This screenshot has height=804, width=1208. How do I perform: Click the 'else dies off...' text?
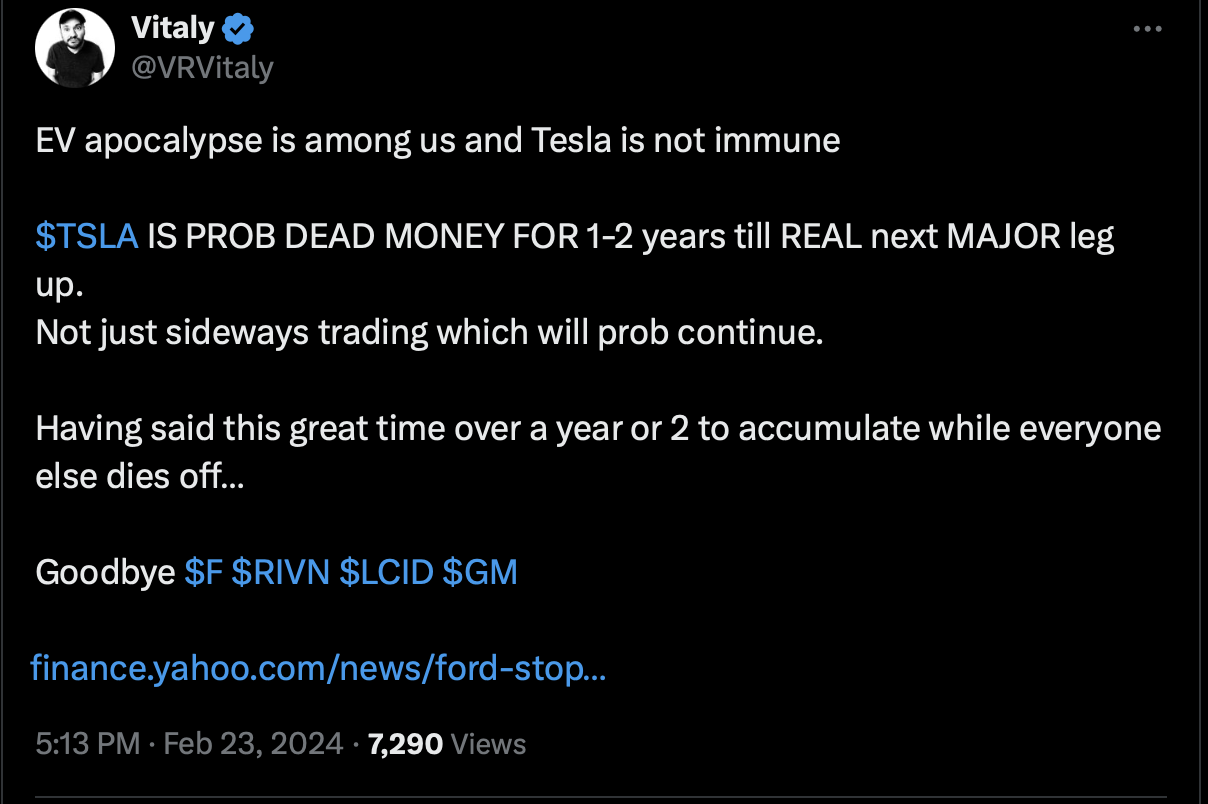coord(139,476)
